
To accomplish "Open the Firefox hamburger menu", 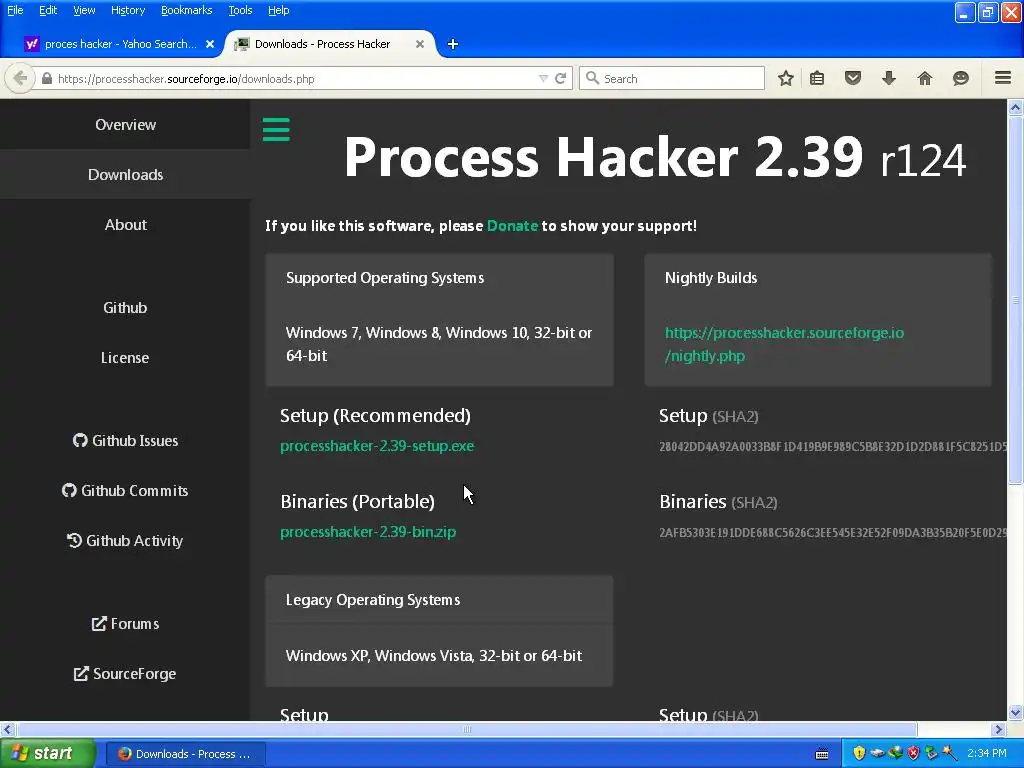I will pos(1003,78).
